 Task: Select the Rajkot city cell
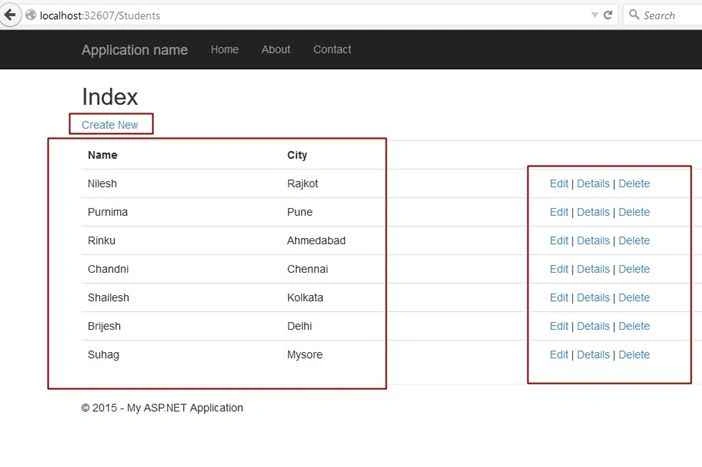tap(303, 184)
